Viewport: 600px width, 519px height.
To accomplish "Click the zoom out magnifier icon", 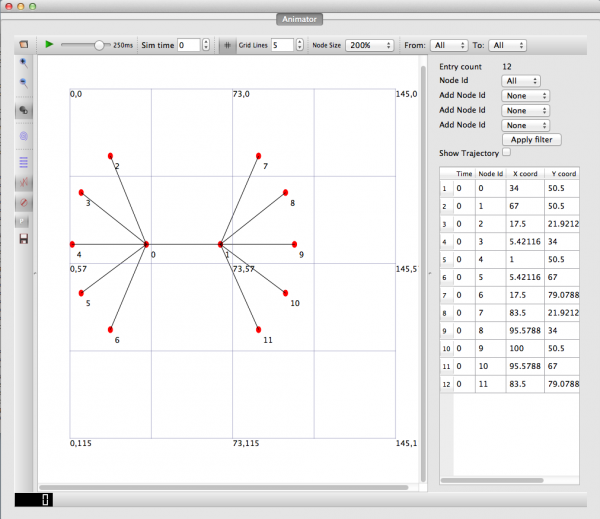I will (24, 84).
